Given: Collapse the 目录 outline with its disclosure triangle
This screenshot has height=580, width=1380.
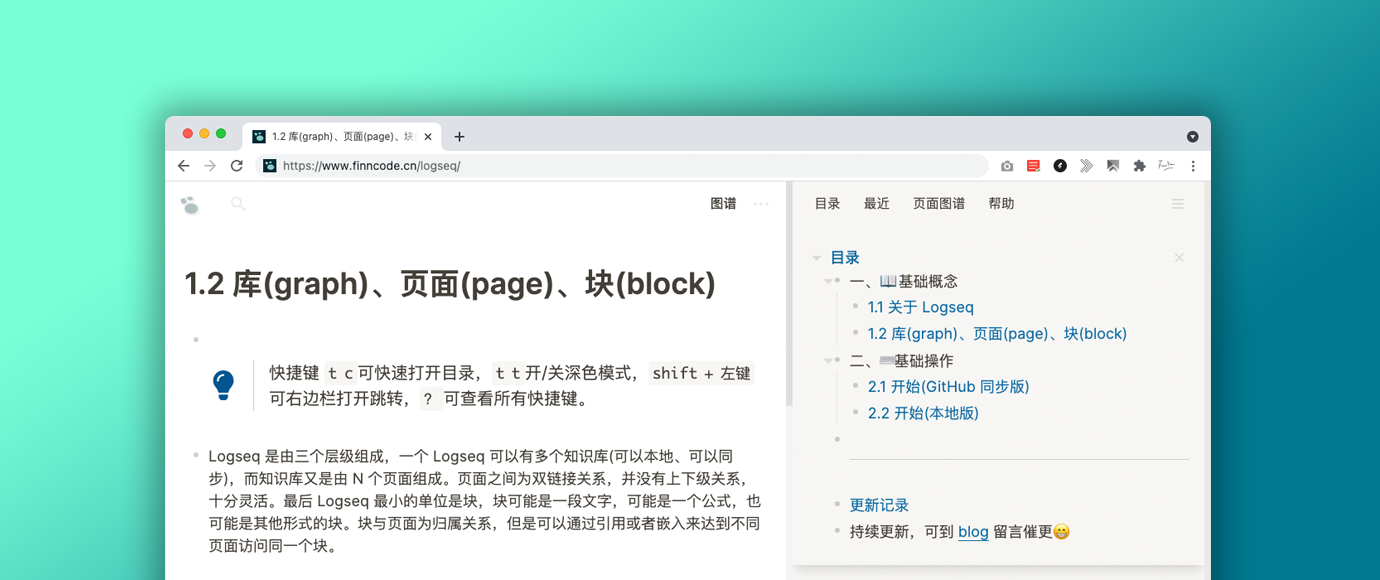Looking at the screenshot, I should (816, 257).
